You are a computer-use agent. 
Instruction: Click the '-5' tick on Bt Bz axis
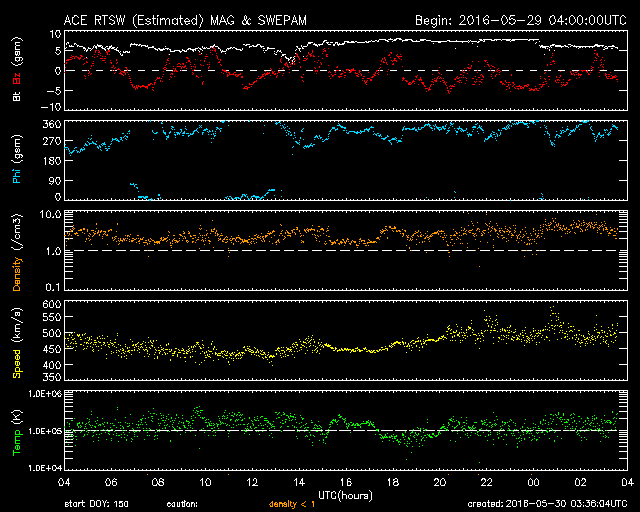click(x=53, y=91)
